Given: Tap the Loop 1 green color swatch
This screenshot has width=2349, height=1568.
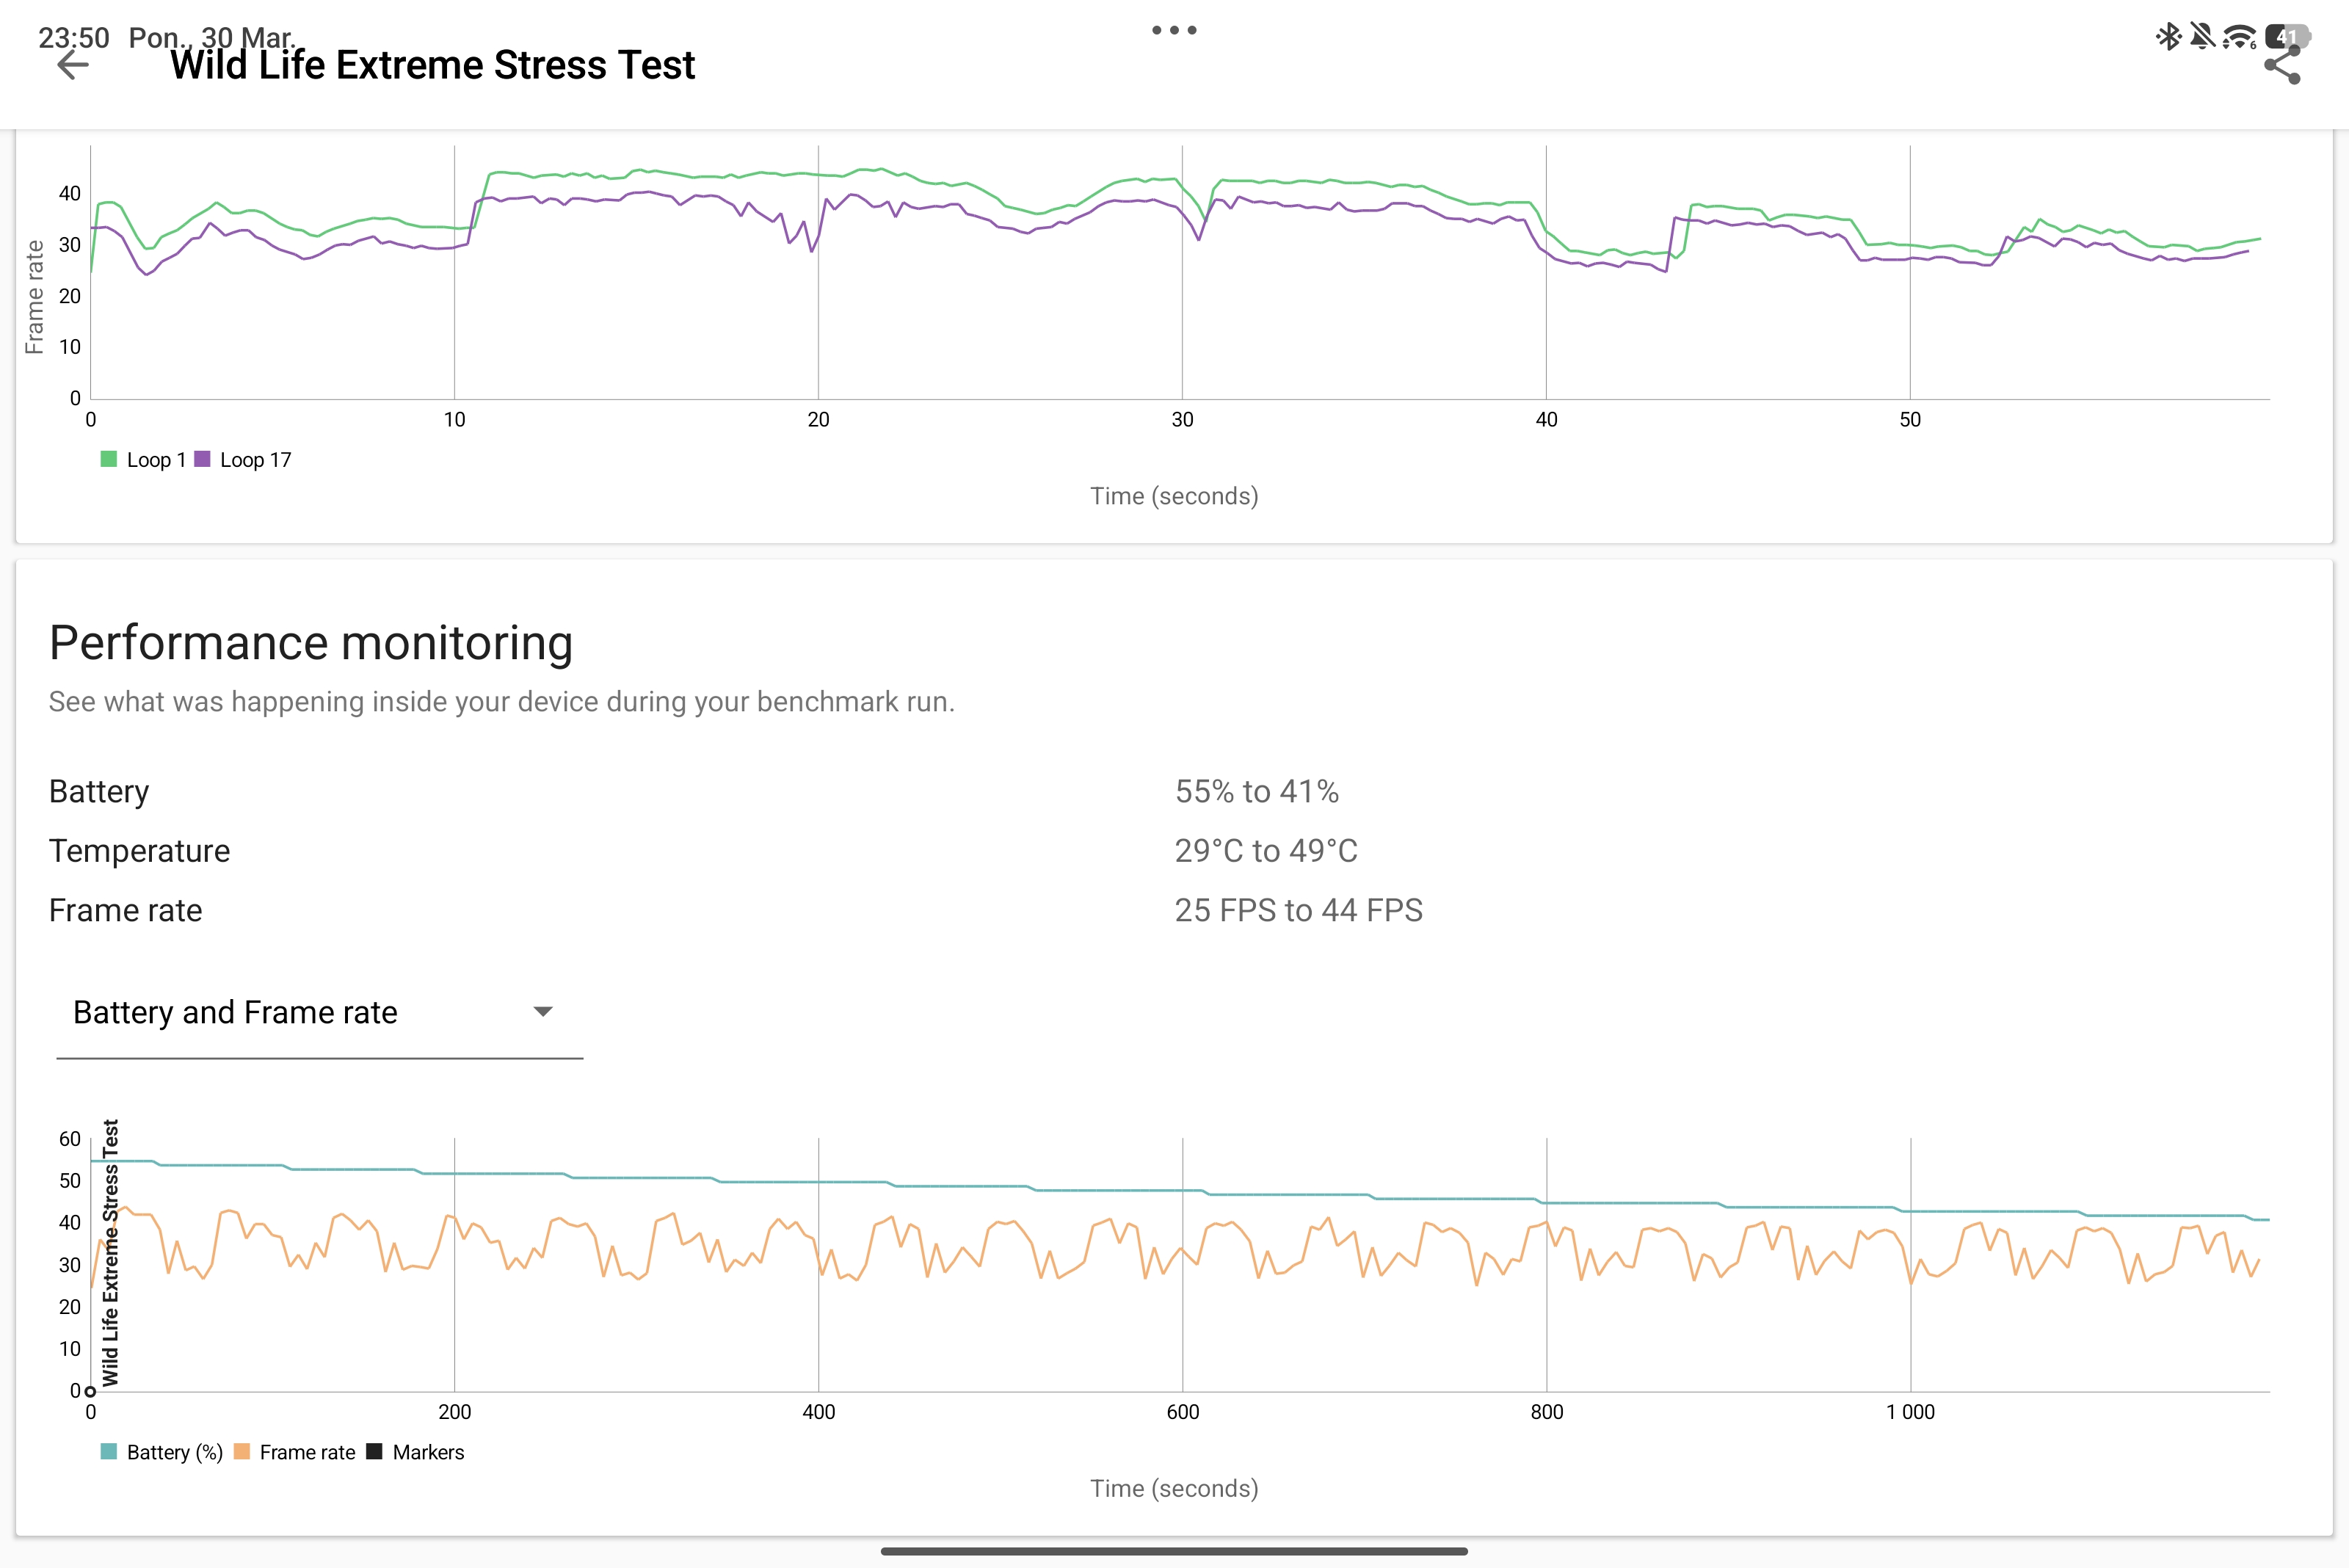Looking at the screenshot, I should 109,459.
